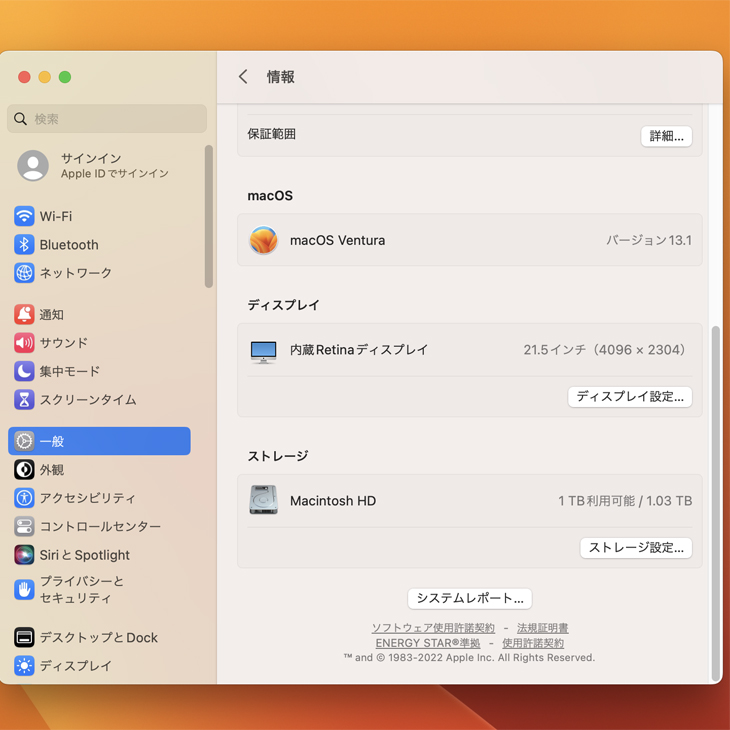Open the スクリーンタイム hourglass icon
The width and height of the screenshot is (730, 730).
click(x=24, y=399)
